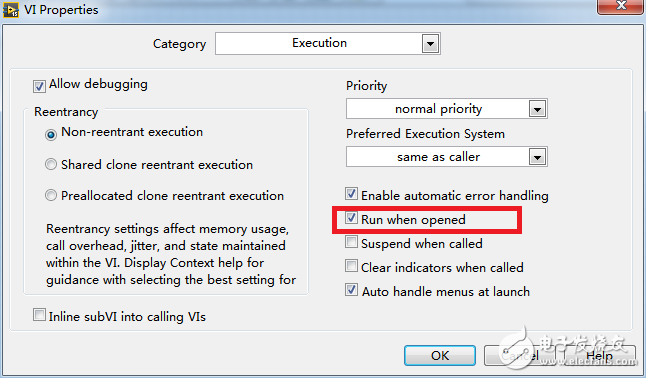Click the normal priority combo box
Viewport: 646px width, 378px height.
(447, 109)
